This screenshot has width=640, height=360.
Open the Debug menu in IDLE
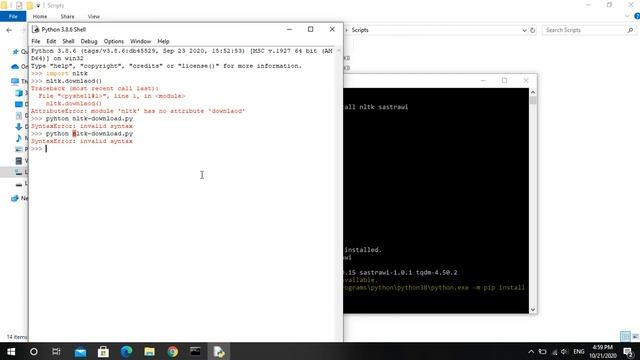(x=89, y=41)
